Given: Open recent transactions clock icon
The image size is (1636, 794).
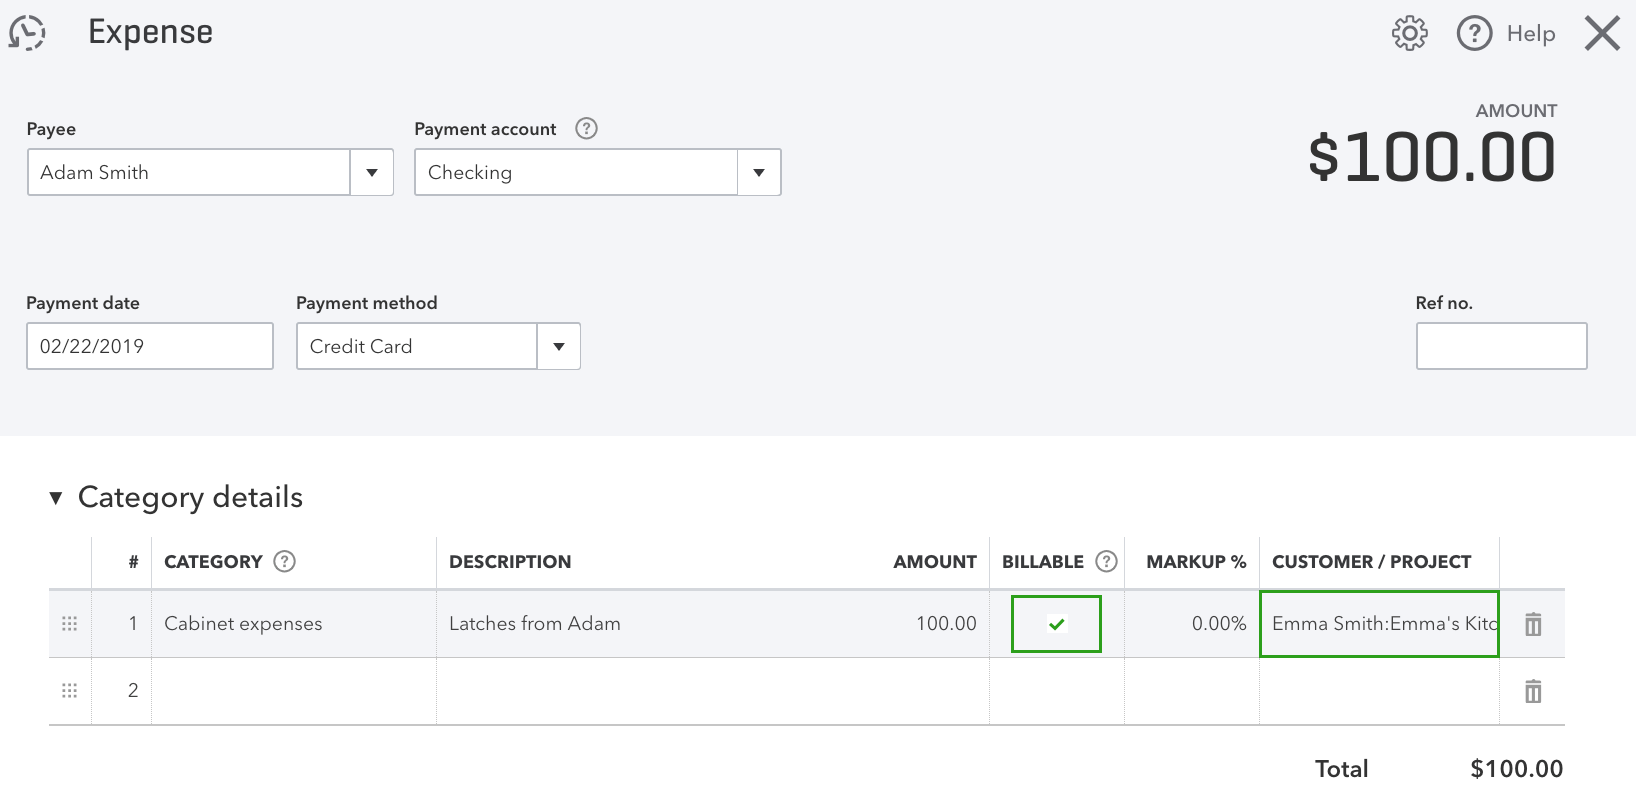Looking at the screenshot, I should point(27,33).
